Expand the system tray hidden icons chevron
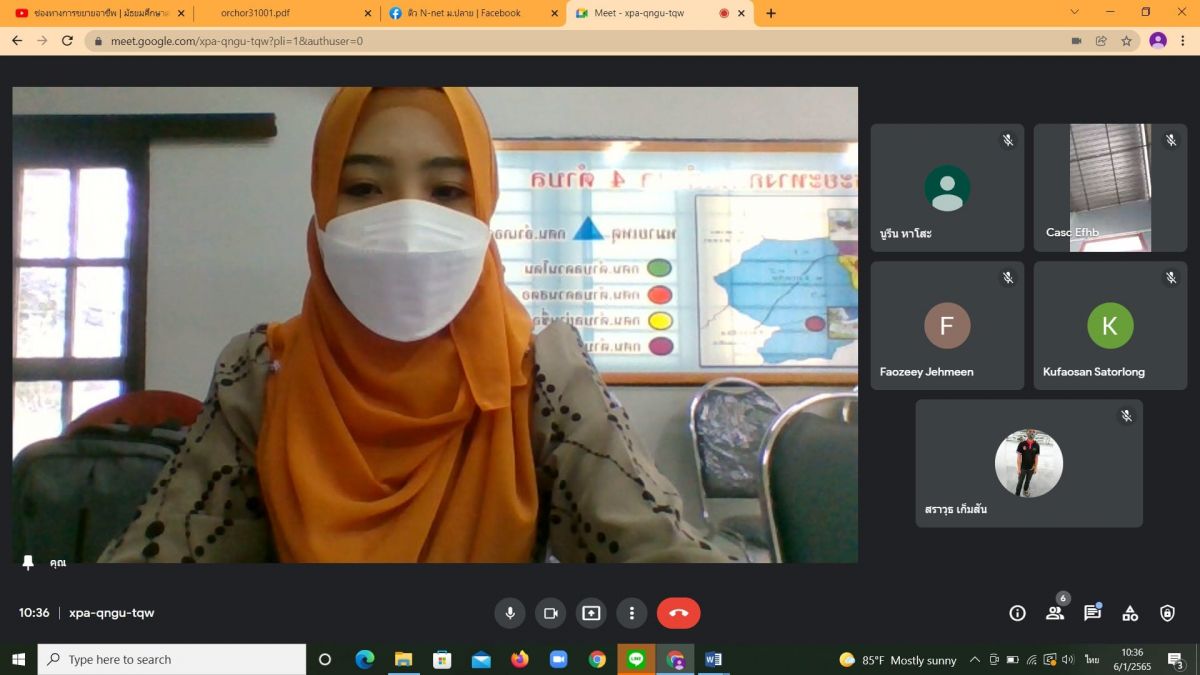Screen dimensions: 1200x675 coord(975,660)
